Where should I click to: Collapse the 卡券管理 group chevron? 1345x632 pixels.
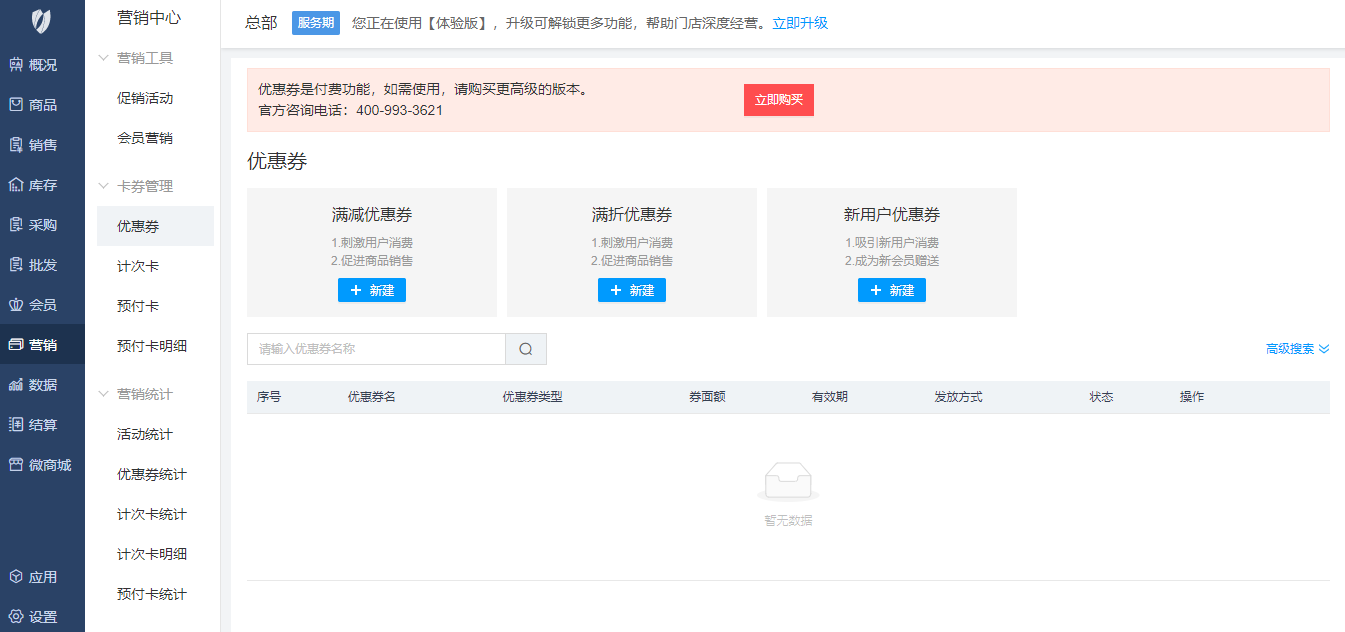[x=103, y=186]
